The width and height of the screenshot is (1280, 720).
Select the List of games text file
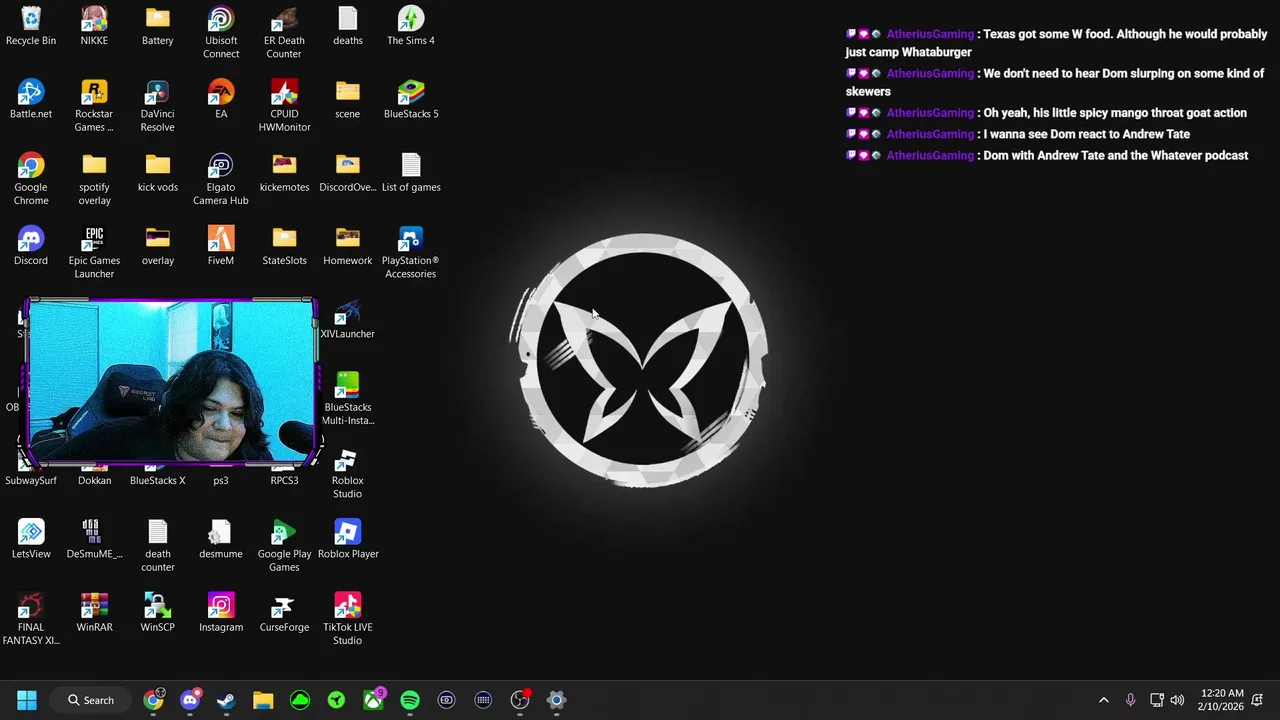pyautogui.click(x=411, y=172)
